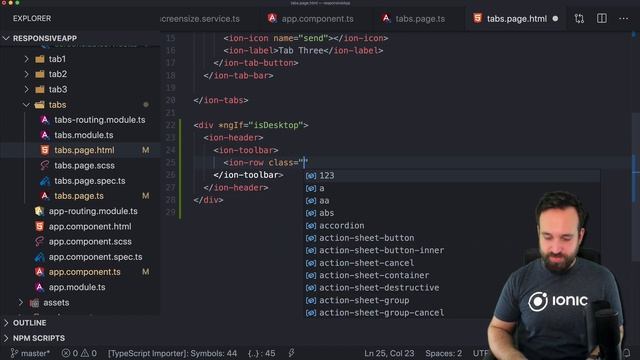
Task: Open app-routing.module.ts file
Action: tap(93, 211)
